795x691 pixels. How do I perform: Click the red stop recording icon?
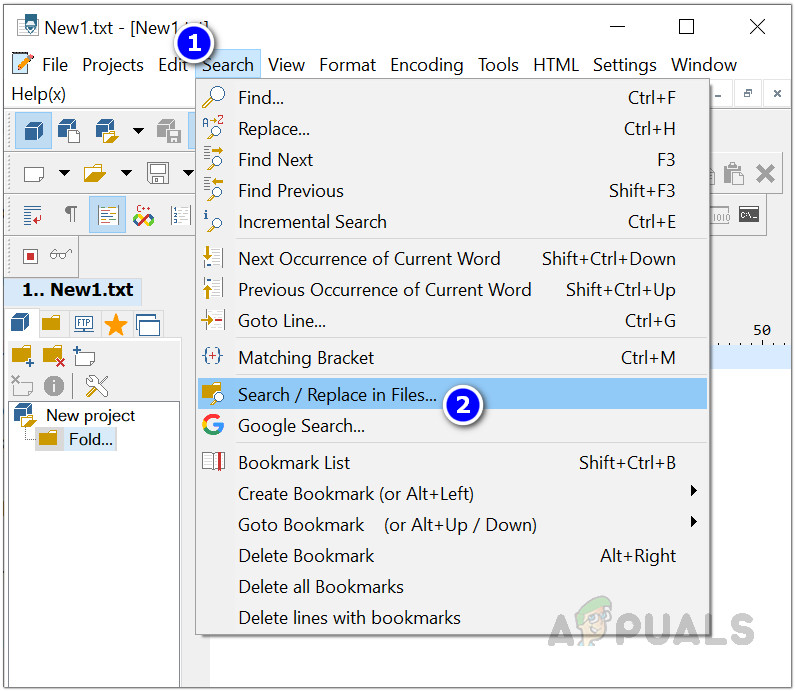pos(30,255)
